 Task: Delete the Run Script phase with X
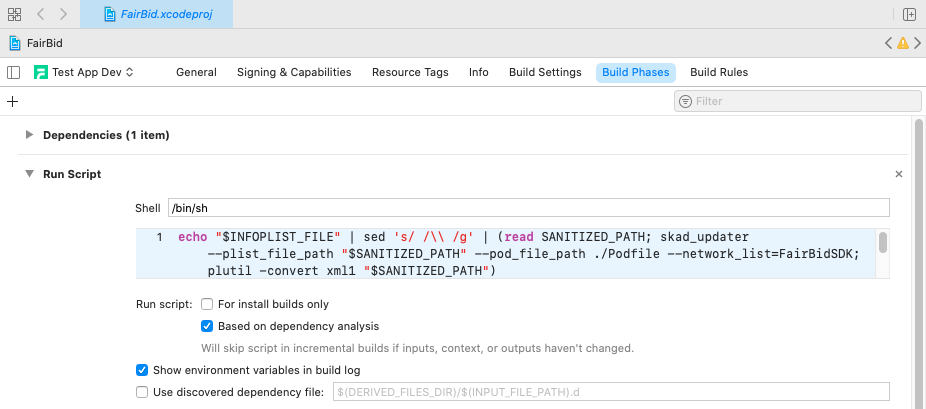coord(899,174)
